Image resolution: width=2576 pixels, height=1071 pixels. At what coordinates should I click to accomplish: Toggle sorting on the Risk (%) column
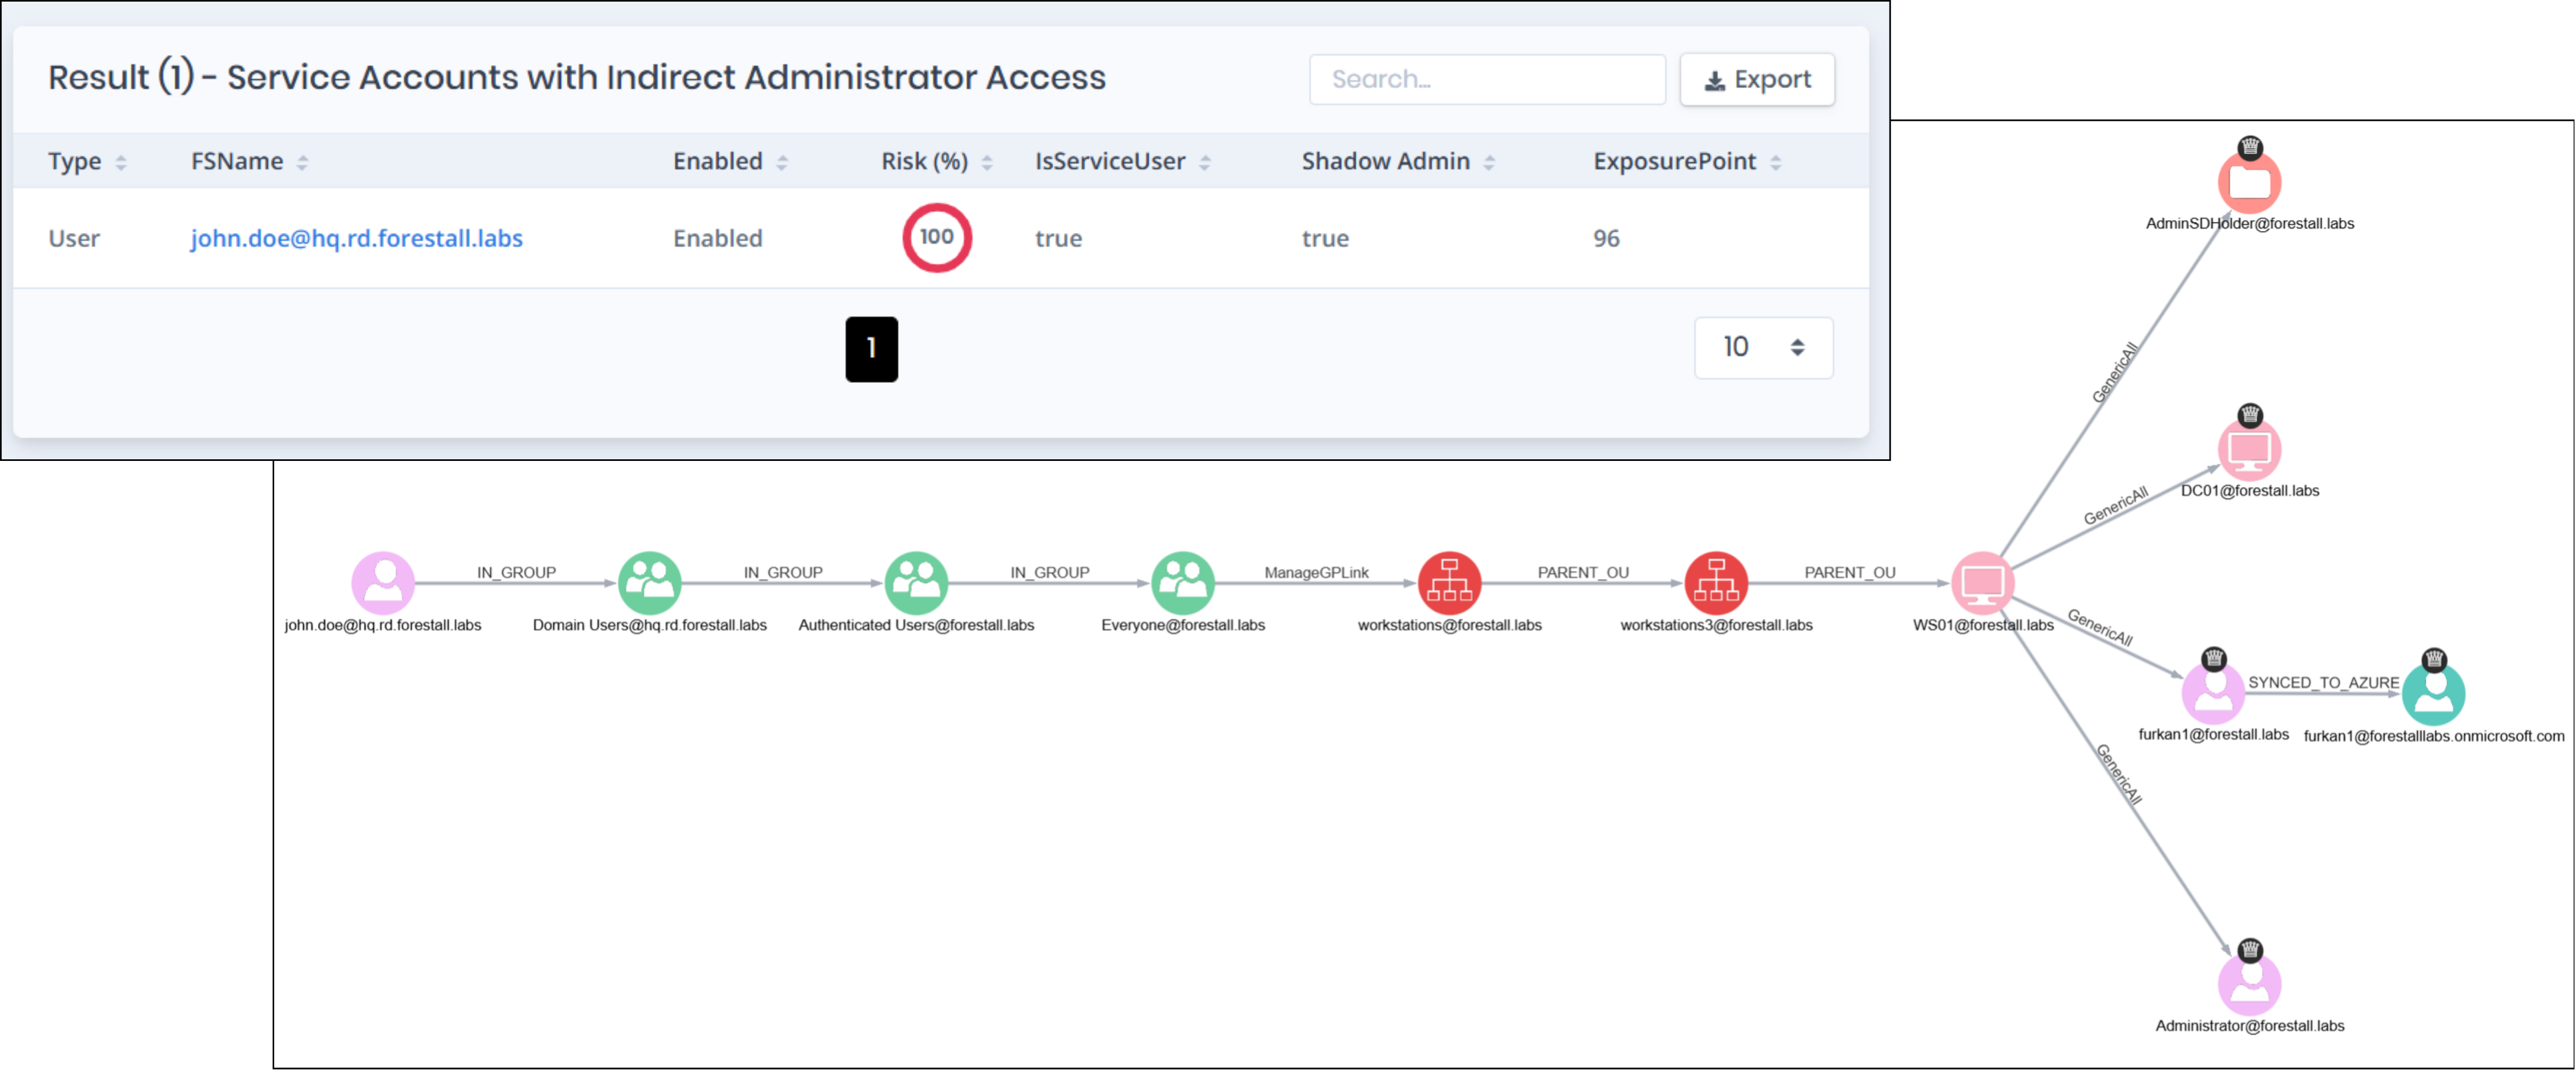989,161
